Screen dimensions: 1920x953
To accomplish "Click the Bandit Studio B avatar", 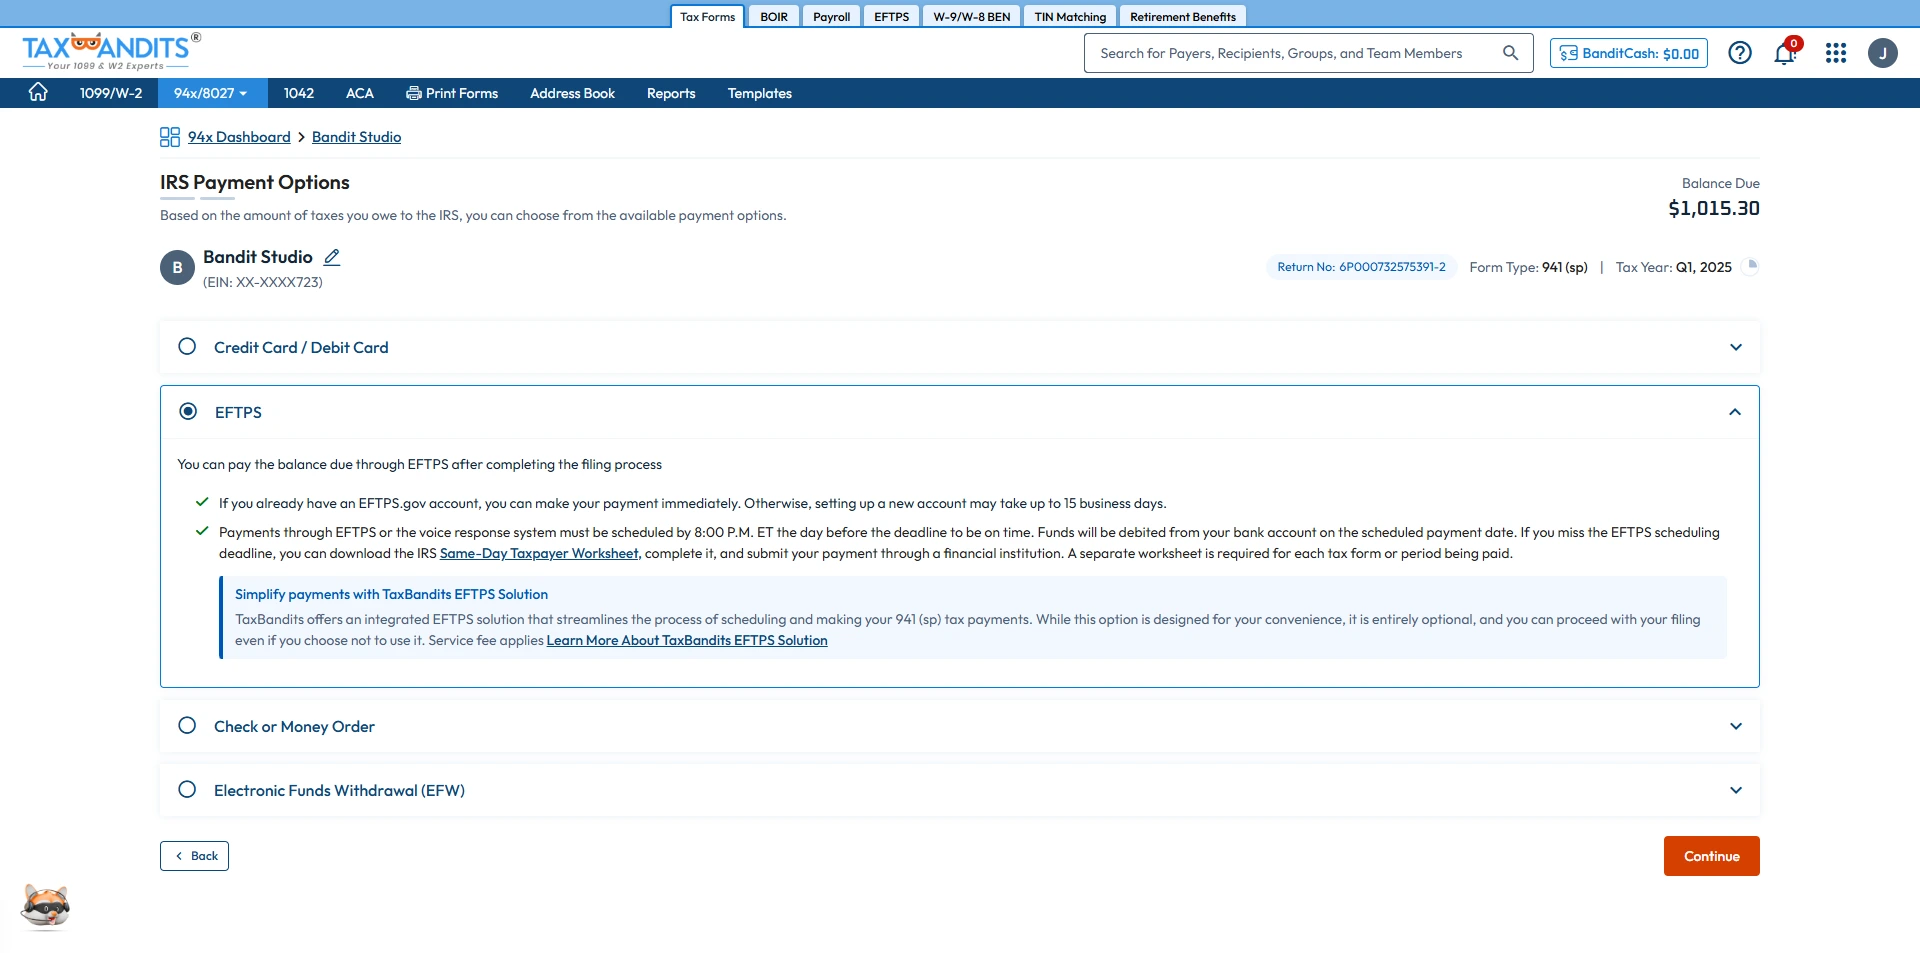I will (177, 268).
